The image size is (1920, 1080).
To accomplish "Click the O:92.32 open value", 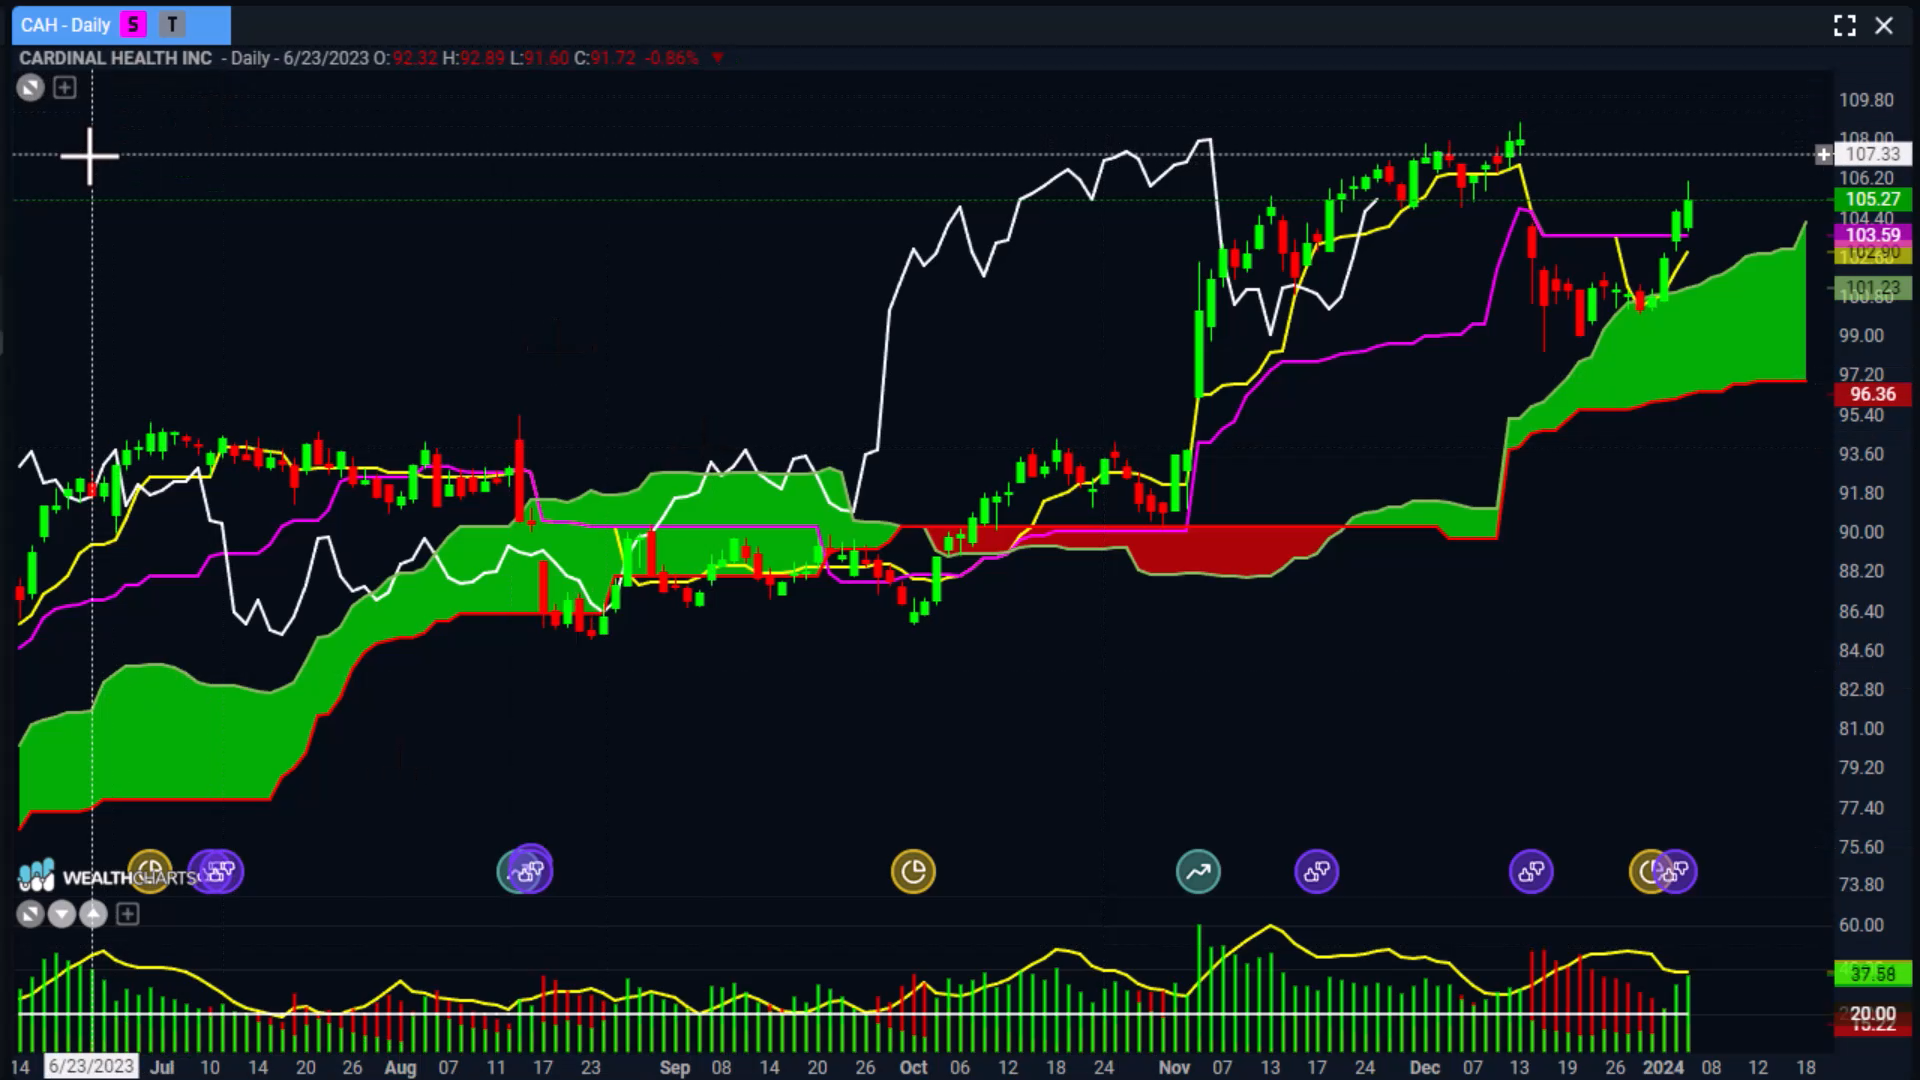I will pos(406,58).
